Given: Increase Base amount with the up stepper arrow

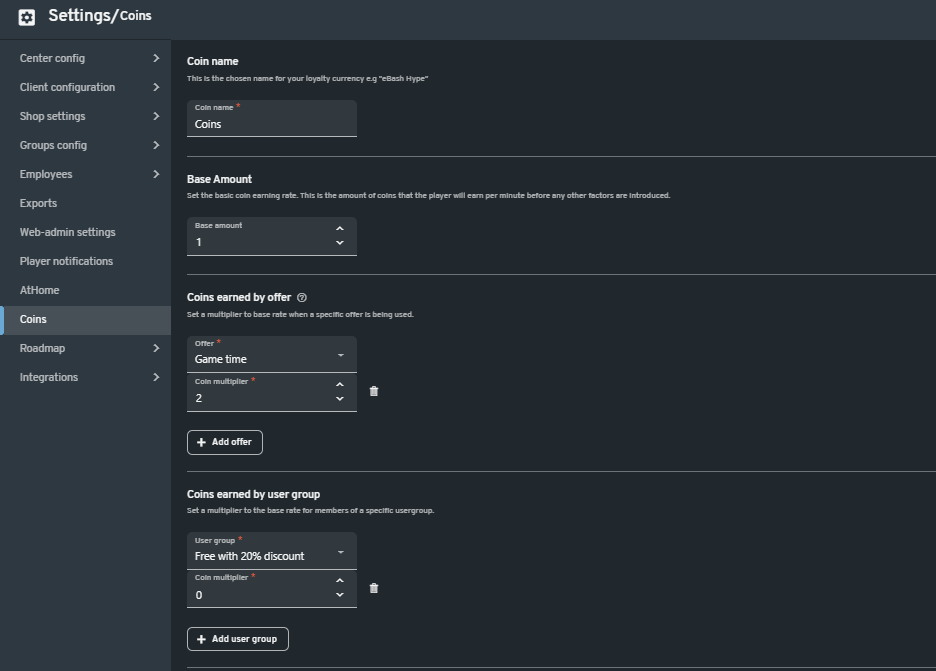Looking at the screenshot, I should pyautogui.click(x=341, y=230).
